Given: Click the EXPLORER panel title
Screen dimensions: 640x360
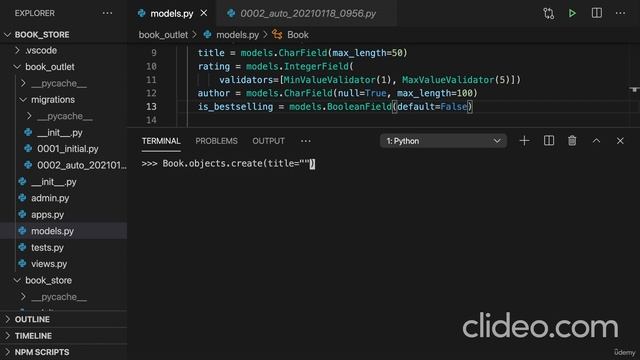Looking at the screenshot, I should [x=35, y=13].
